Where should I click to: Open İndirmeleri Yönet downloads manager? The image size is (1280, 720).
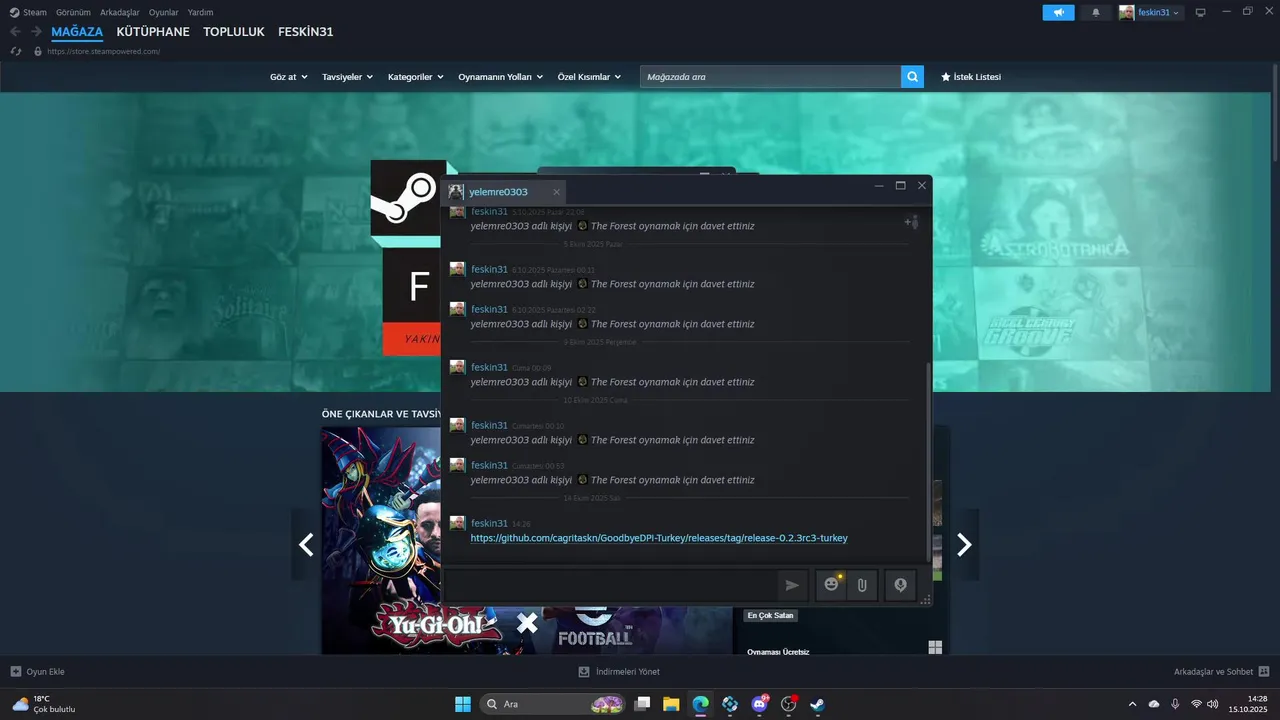coord(619,672)
